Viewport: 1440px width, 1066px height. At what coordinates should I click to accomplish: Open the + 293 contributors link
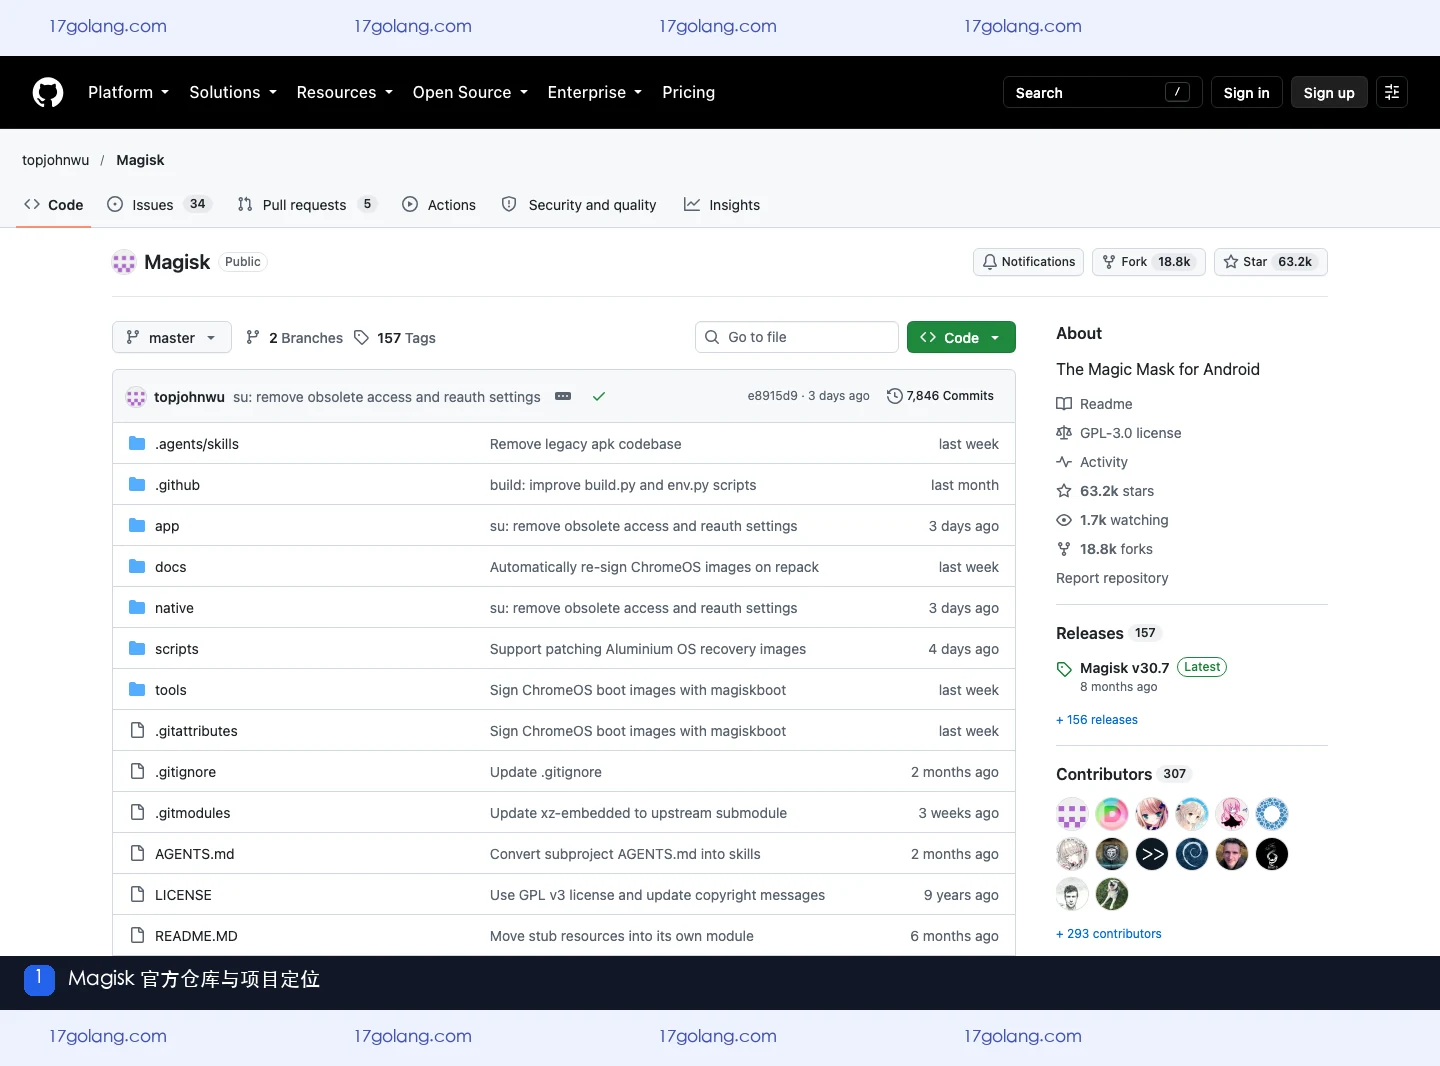point(1109,934)
